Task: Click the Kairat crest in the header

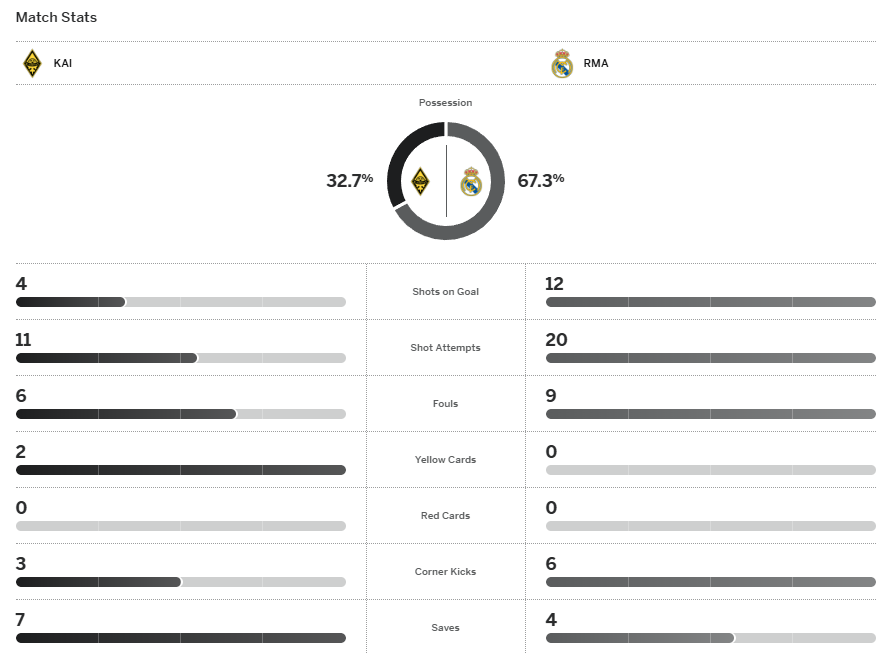Action: pos(32,64)
